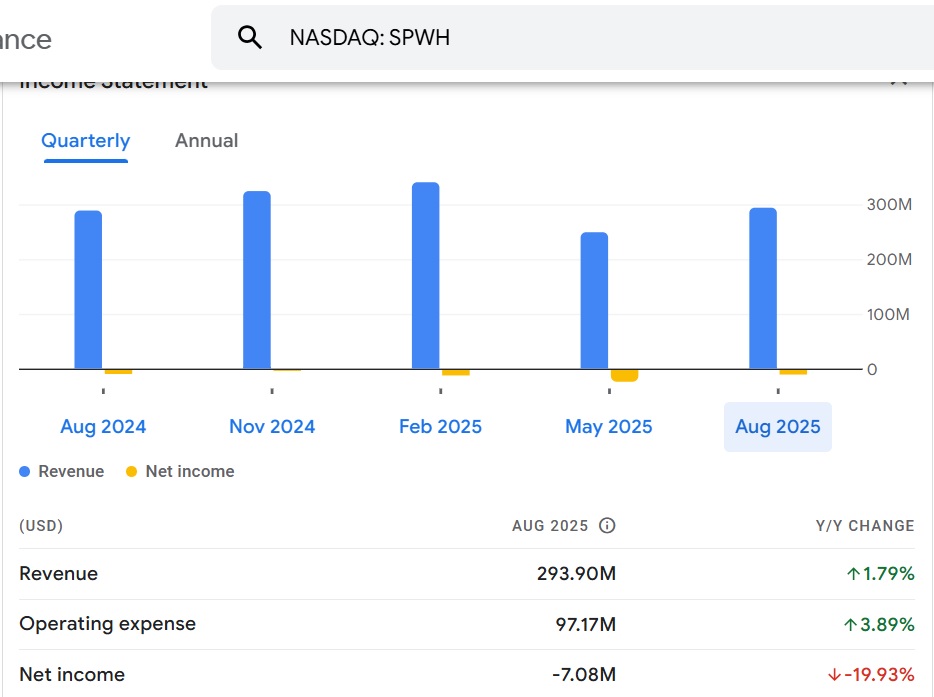Click the Operating expense row label
The width and height of the screenshot is (934, 697).
coord(107,624)
